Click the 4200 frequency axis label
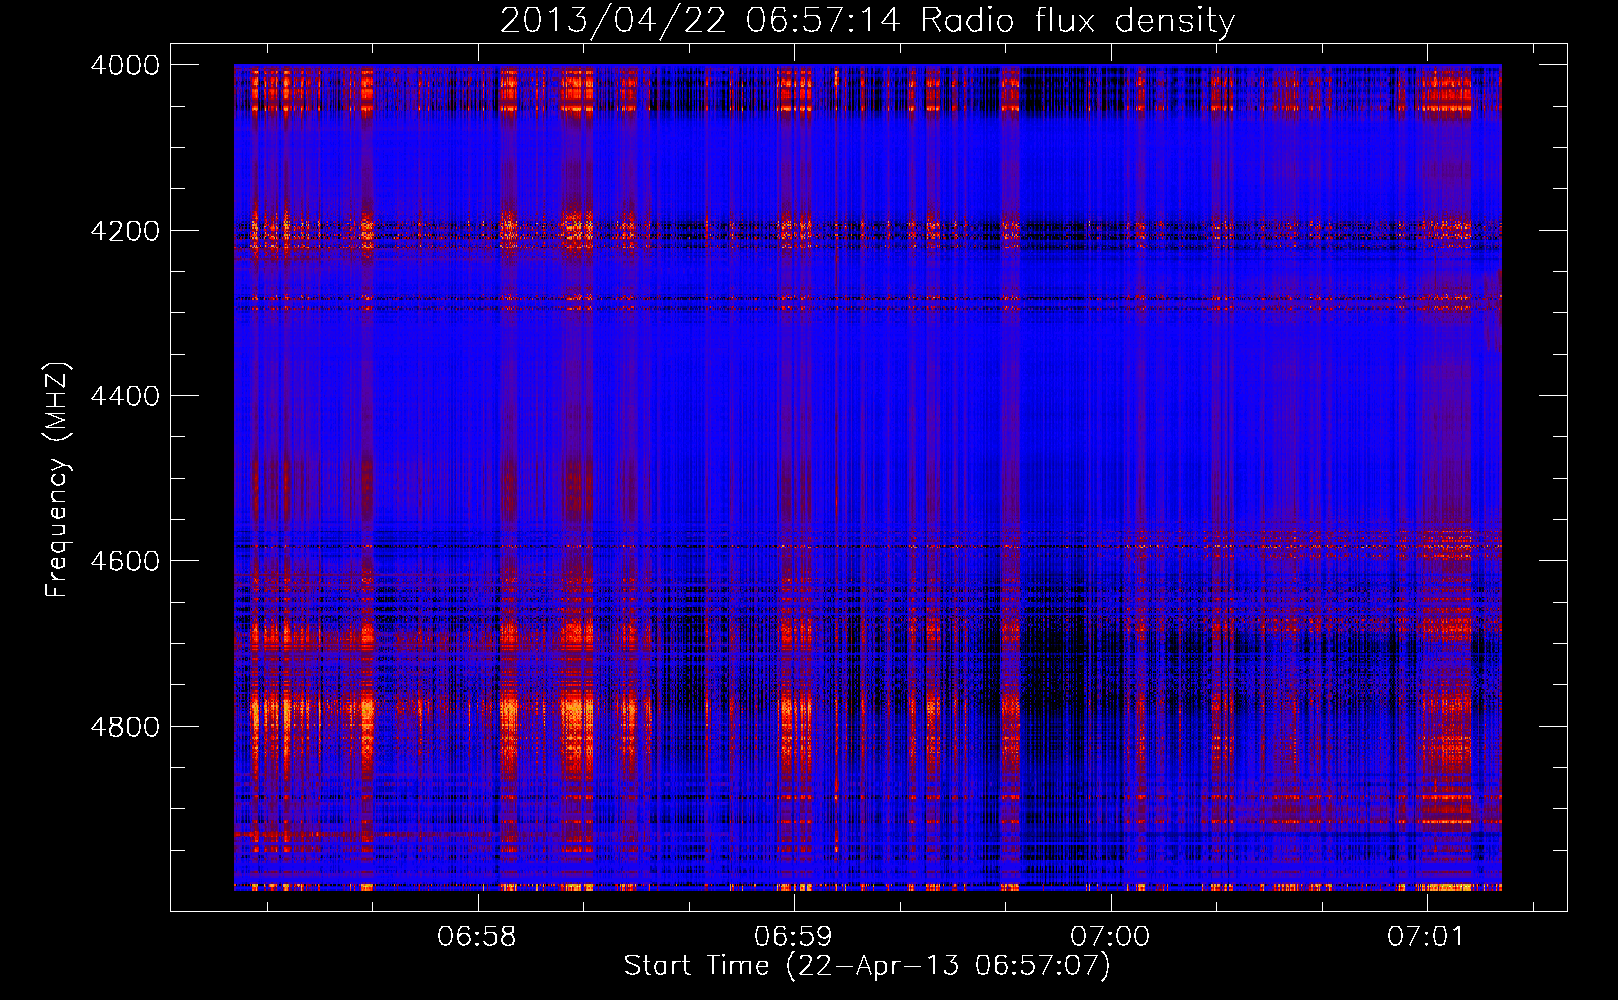The image size is (1618, 1000). click(x=125, y=230)
